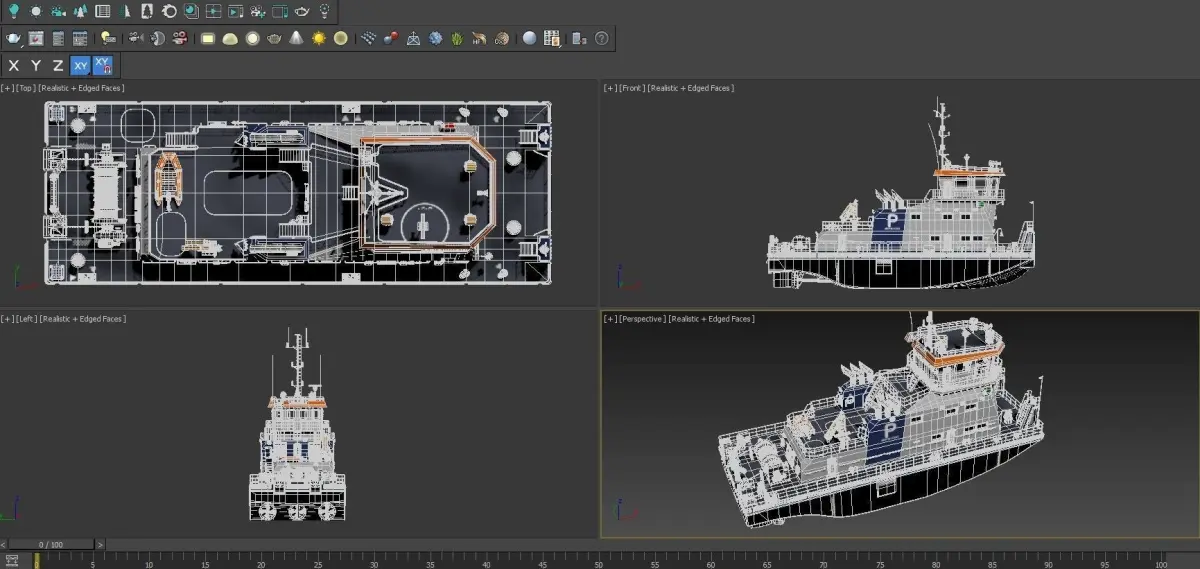
Task: Expand the render teapot flyout in second toolbar
Action: (x=14, y=39)
